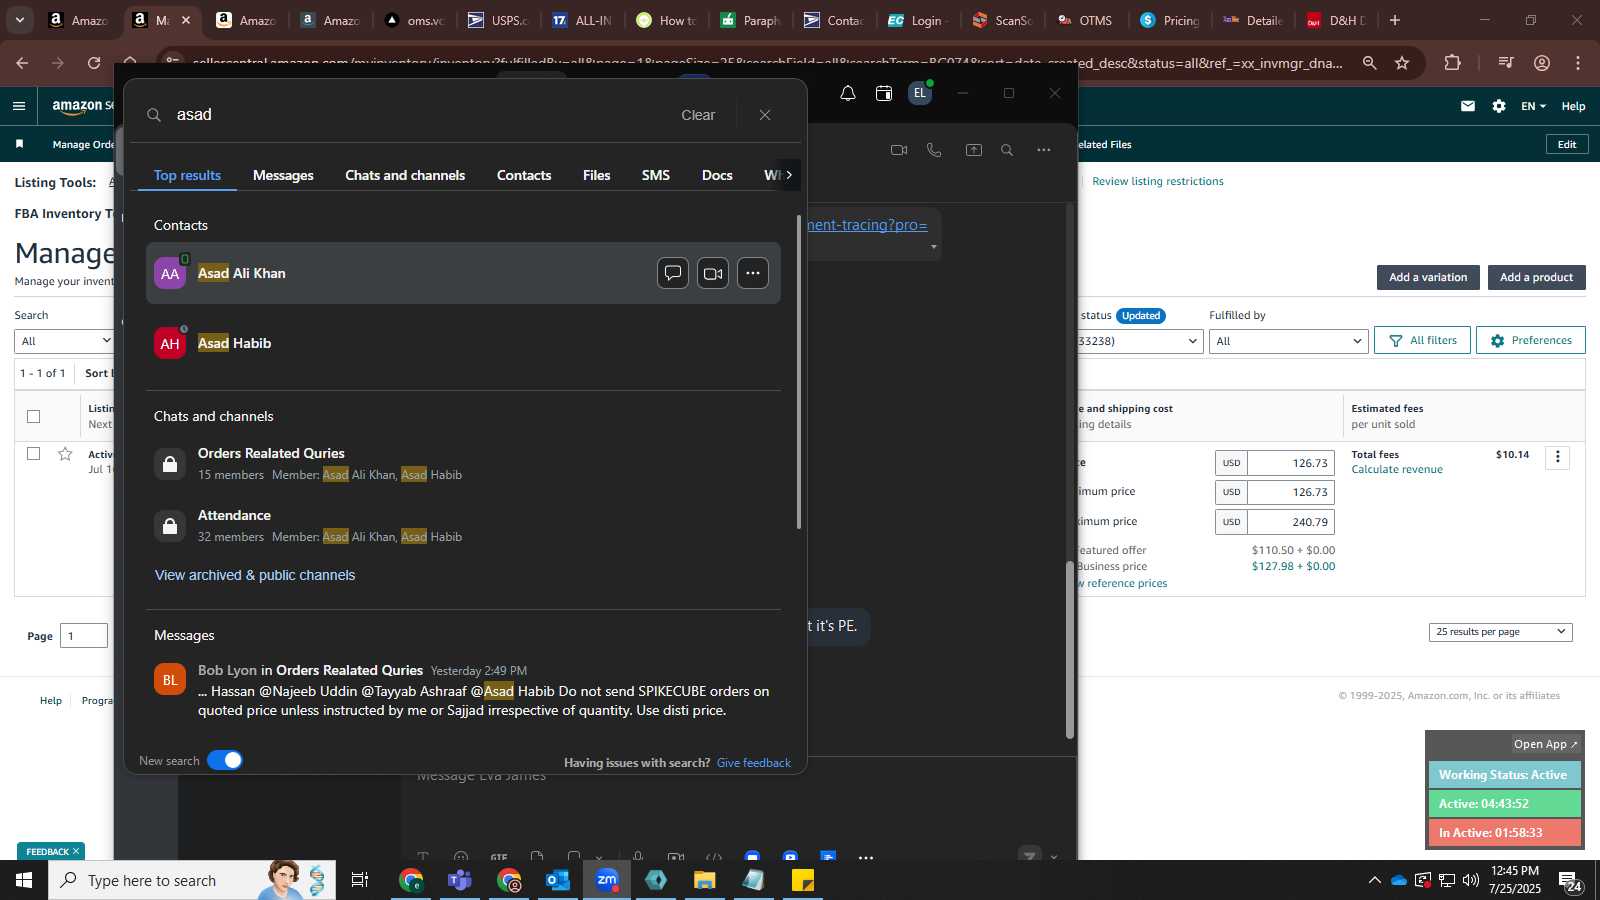
Task: Open Zoom notifications bell
Action: [x=848, y=93]
